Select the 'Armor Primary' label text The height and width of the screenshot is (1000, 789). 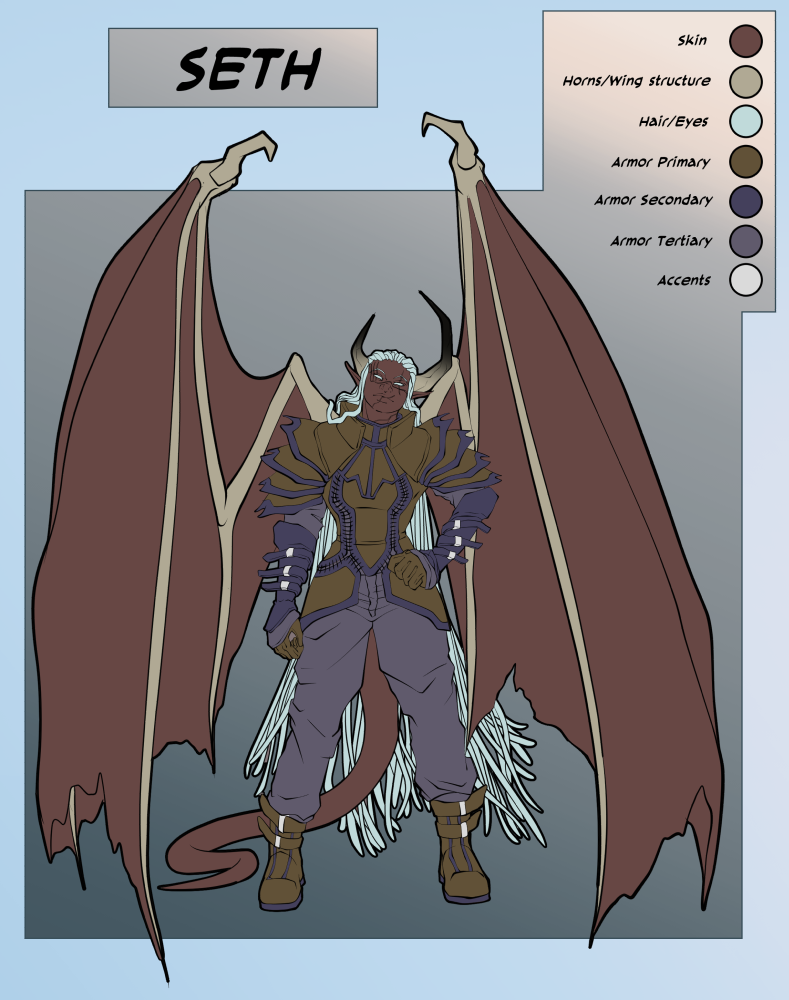[x=660, y=161]
